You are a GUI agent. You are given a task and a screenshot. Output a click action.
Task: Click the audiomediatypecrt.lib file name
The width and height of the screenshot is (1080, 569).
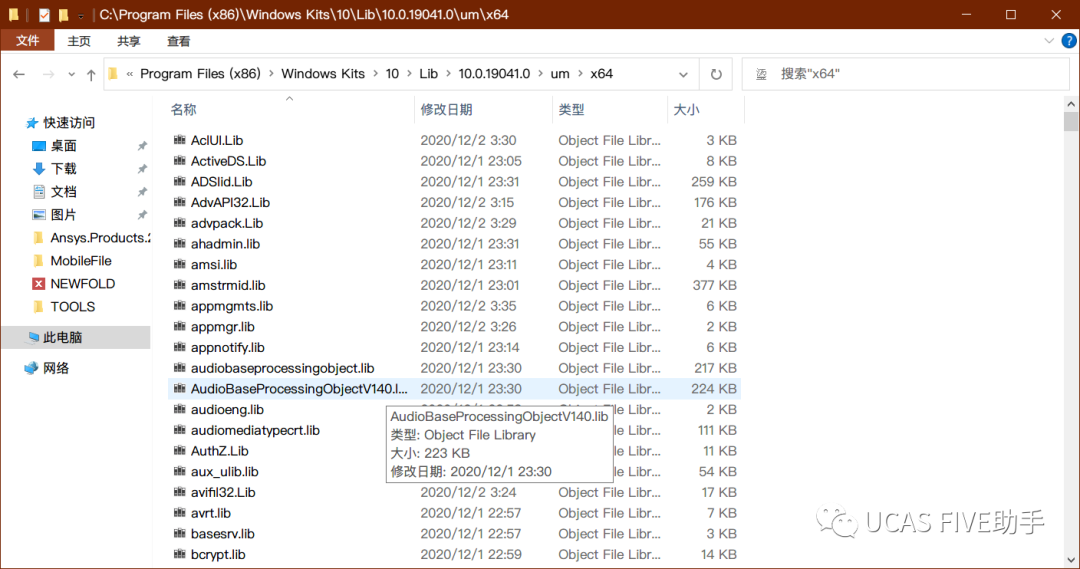point(256,431)
